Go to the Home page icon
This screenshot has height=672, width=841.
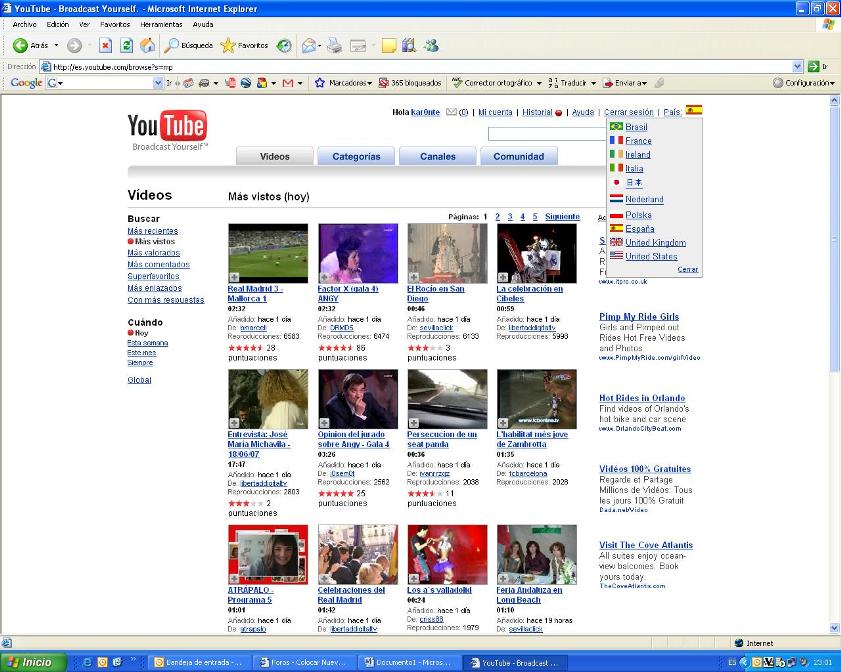tap(147, 46)
